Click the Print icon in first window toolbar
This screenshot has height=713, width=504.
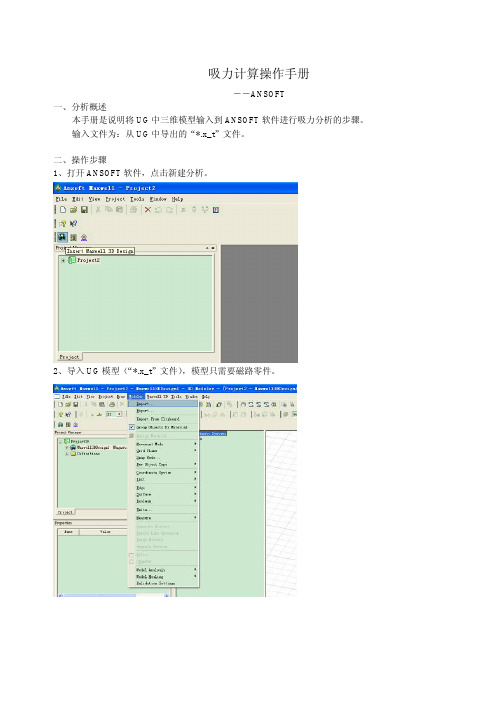[x=133, y=210]
